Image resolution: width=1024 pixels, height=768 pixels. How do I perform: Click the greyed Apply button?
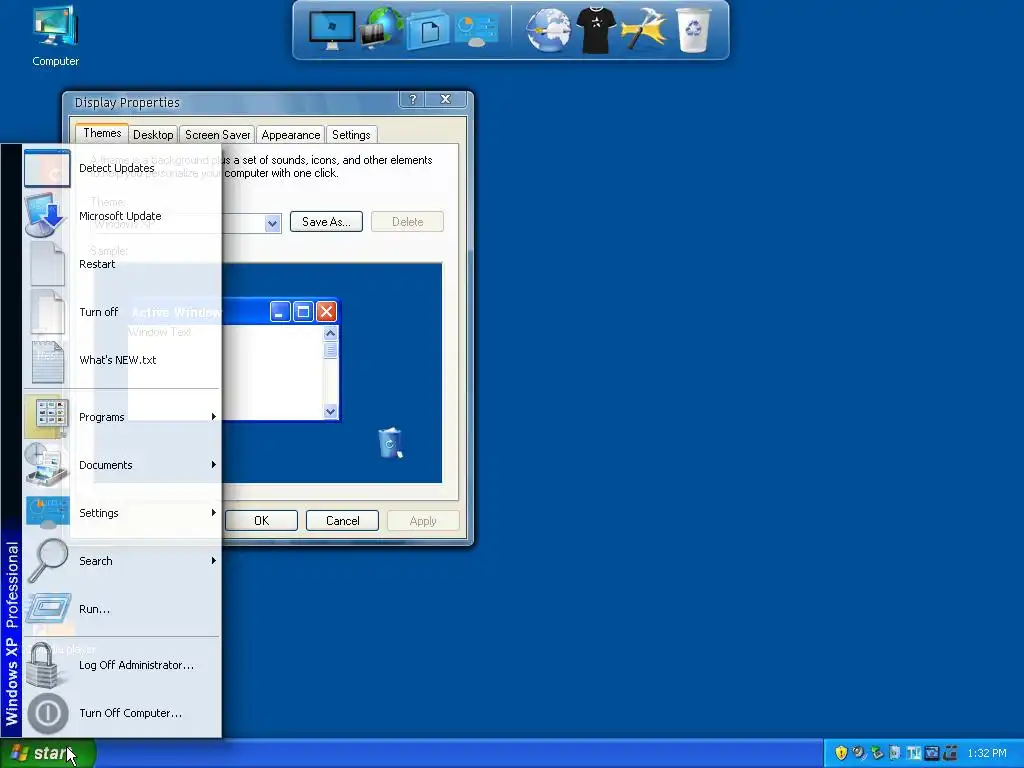pos(423,520)
